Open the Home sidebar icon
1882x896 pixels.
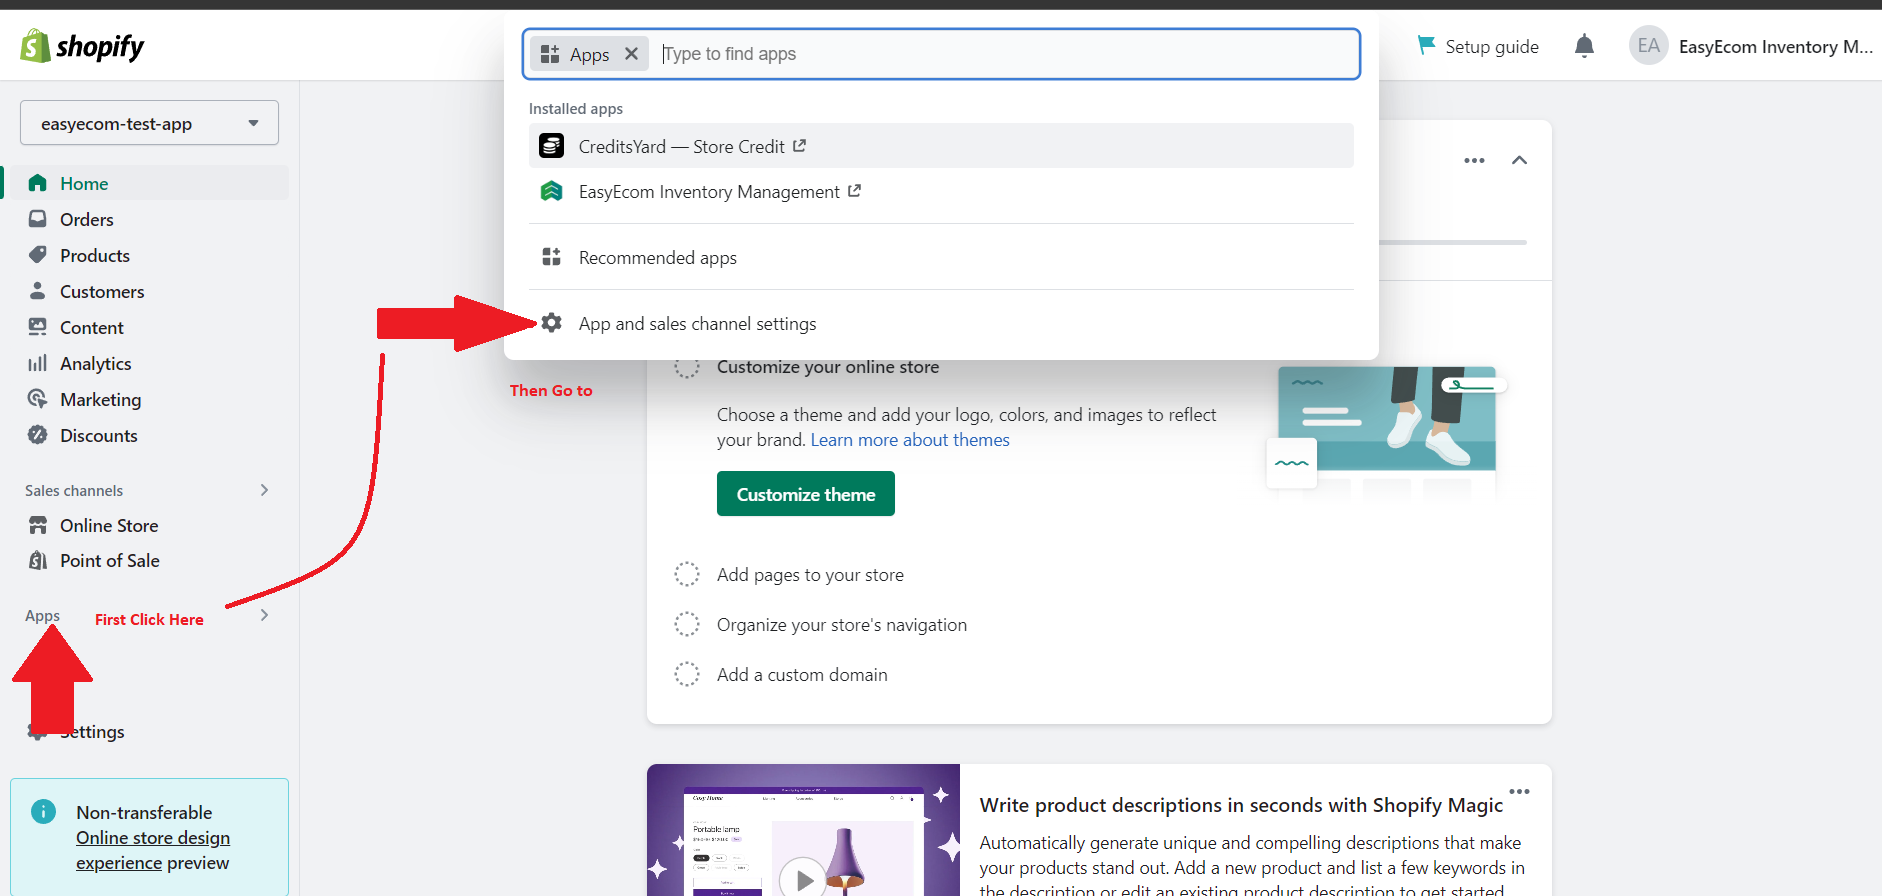pos(38,183)
